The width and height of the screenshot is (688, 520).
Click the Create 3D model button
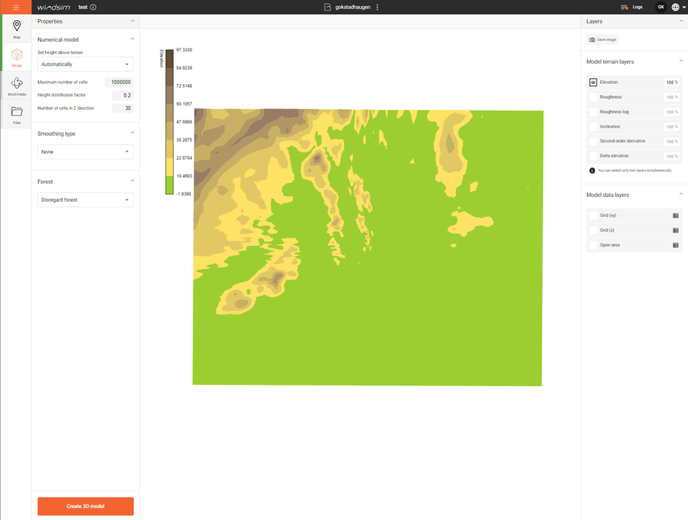(85, 506)
